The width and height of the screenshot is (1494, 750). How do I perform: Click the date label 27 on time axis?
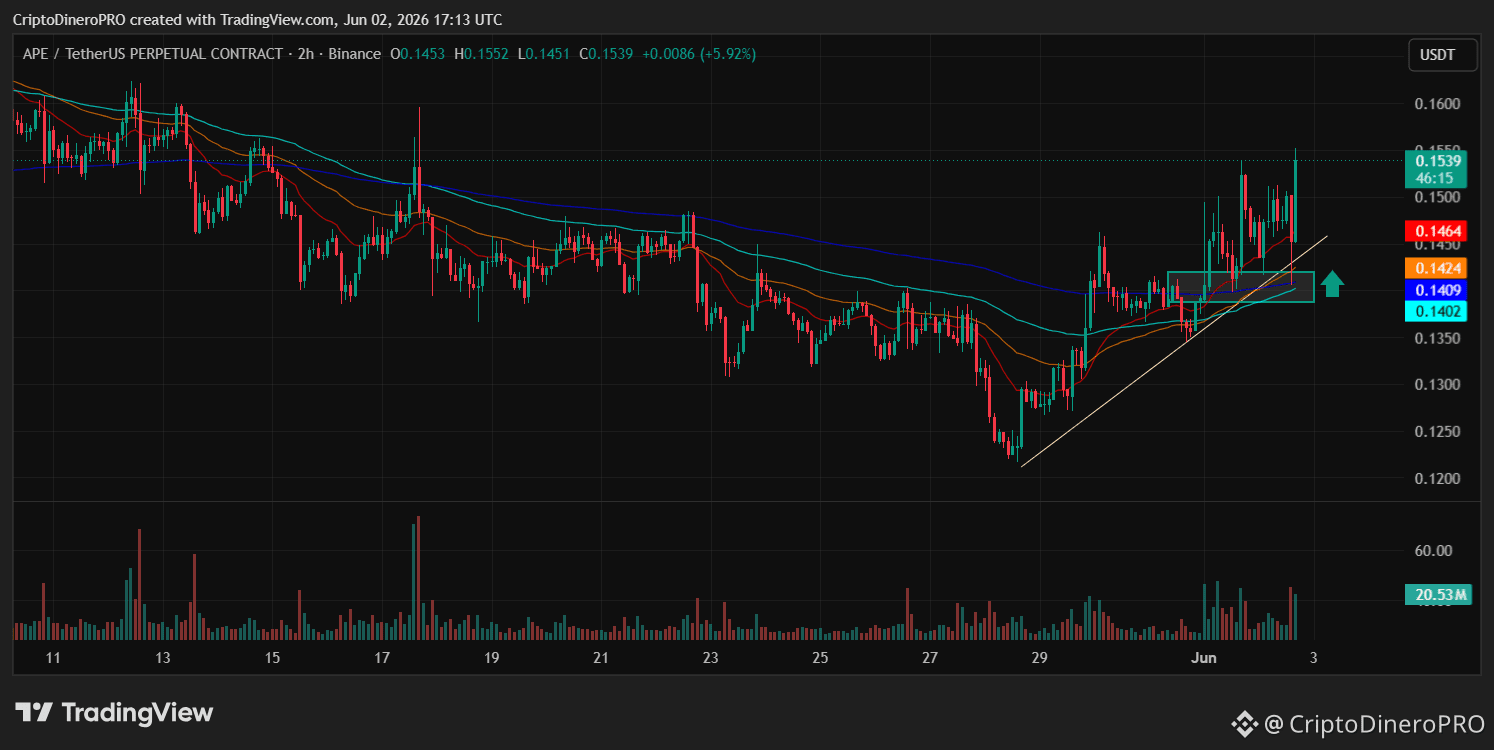[x=930, y=658]
